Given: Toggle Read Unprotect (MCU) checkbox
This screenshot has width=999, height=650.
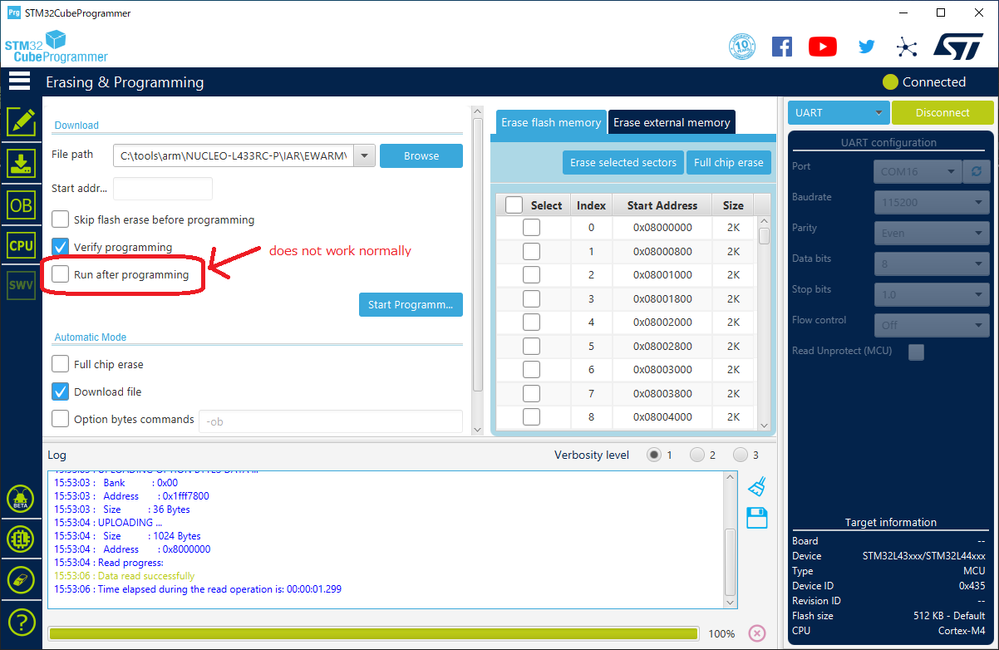Looking at the screenshot, I should (916, 352).
